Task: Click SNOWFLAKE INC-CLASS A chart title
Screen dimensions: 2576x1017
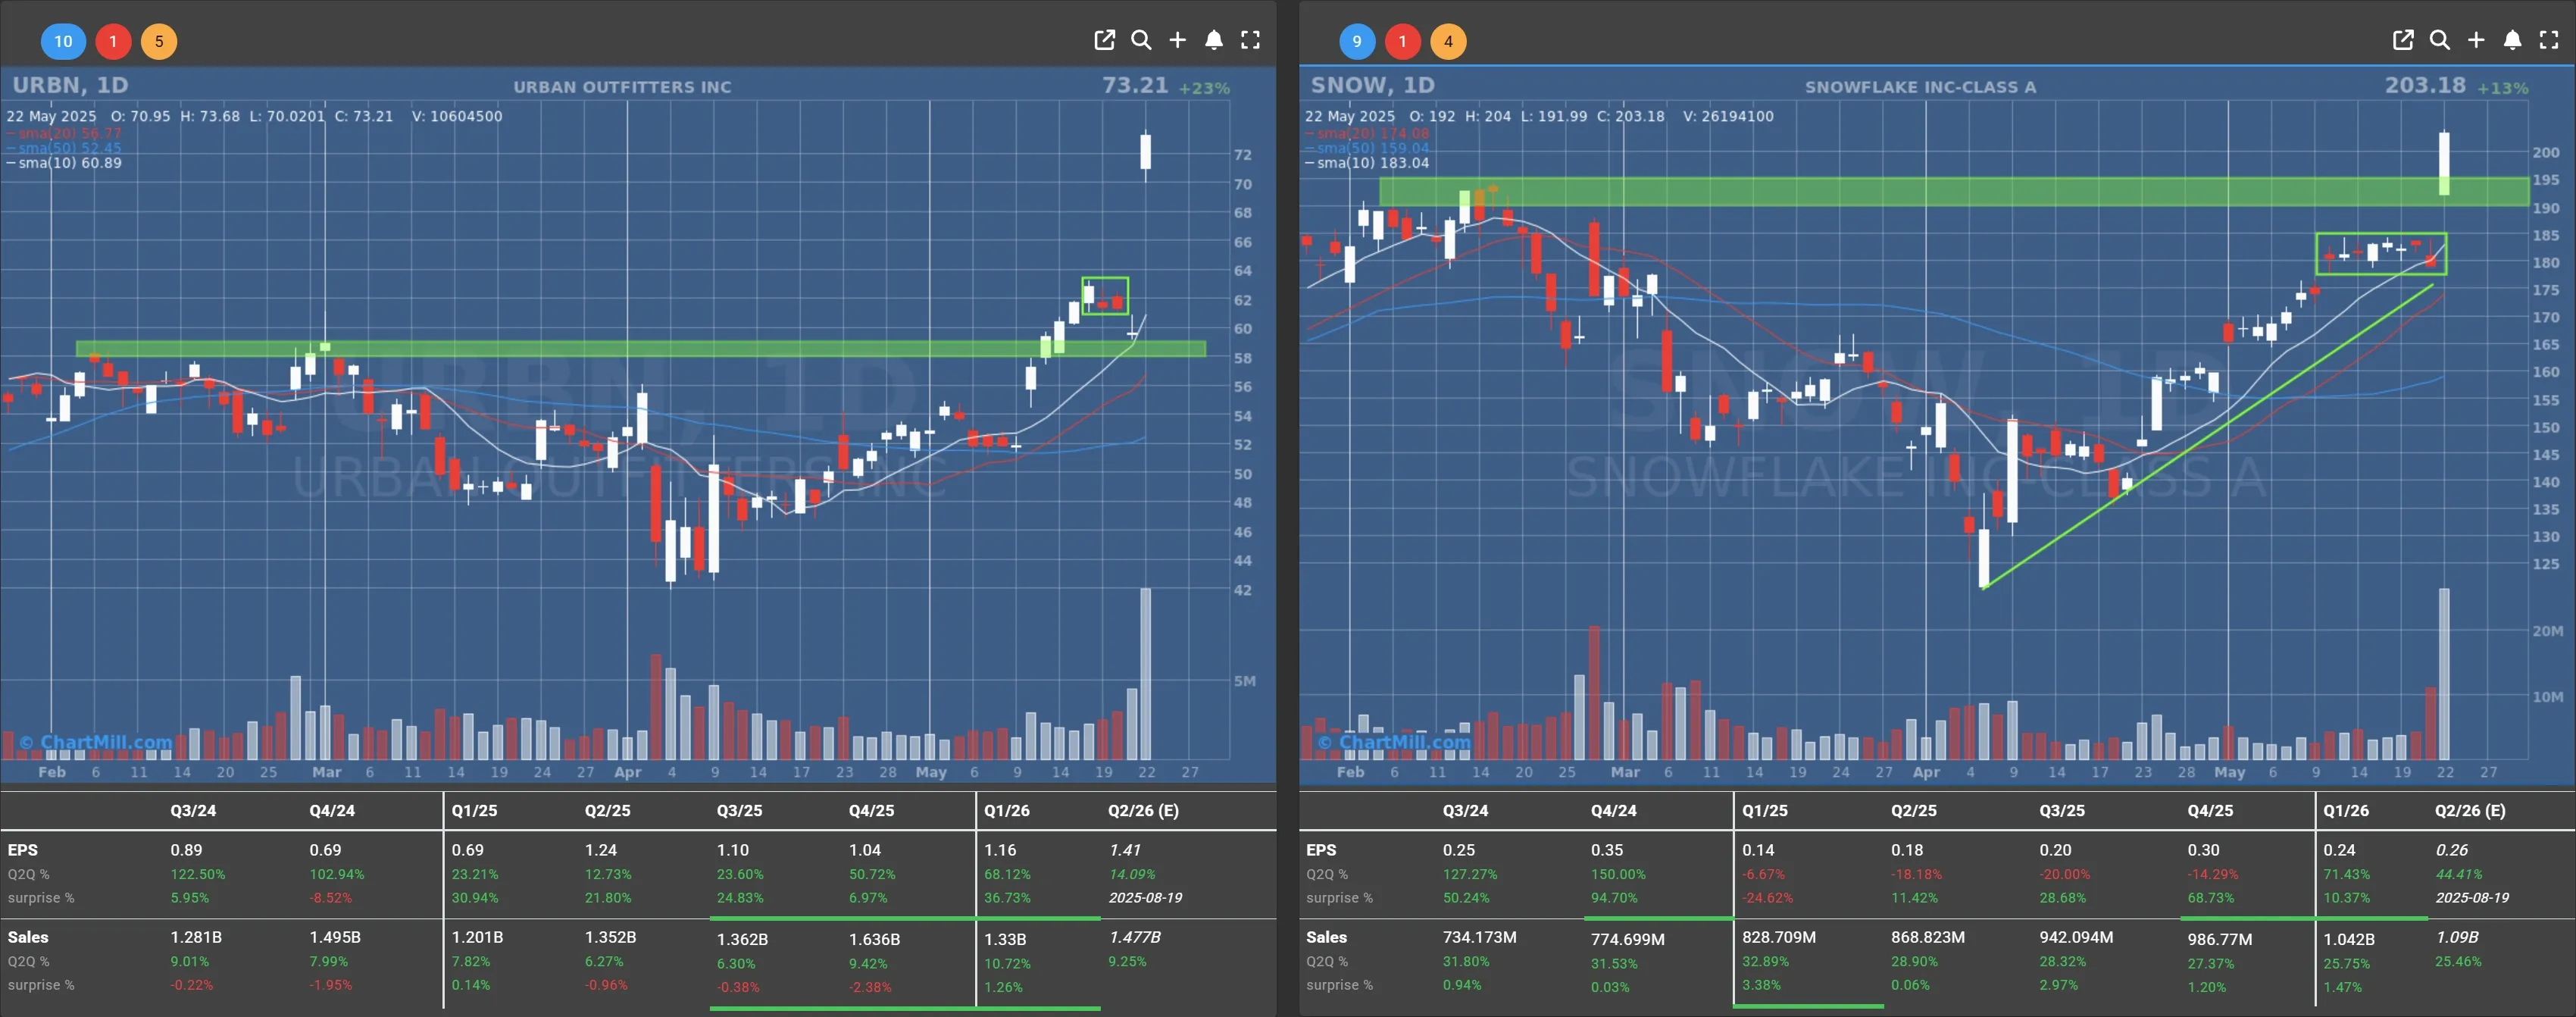Action: 1920,87
